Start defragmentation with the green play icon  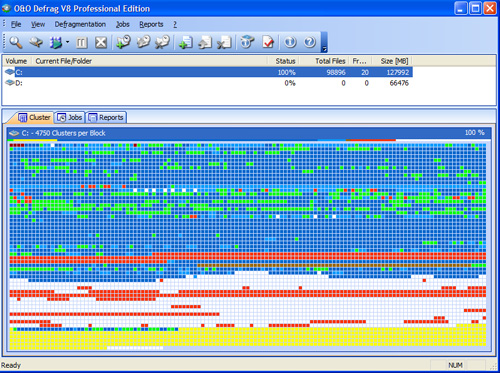tap(56, 42)
